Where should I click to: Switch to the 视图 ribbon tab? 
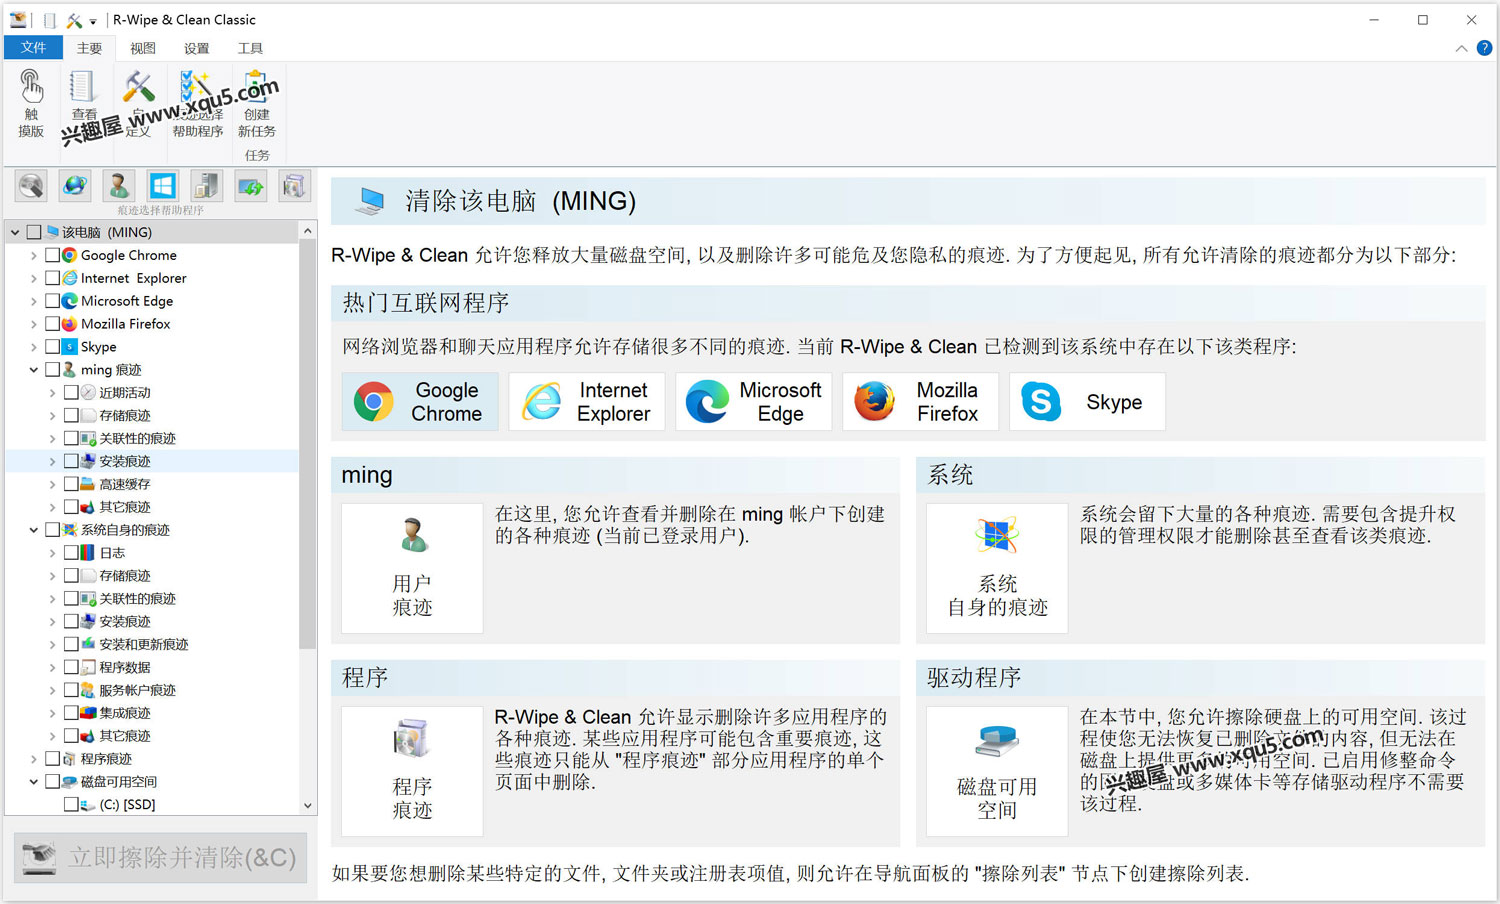click(143, 48)
